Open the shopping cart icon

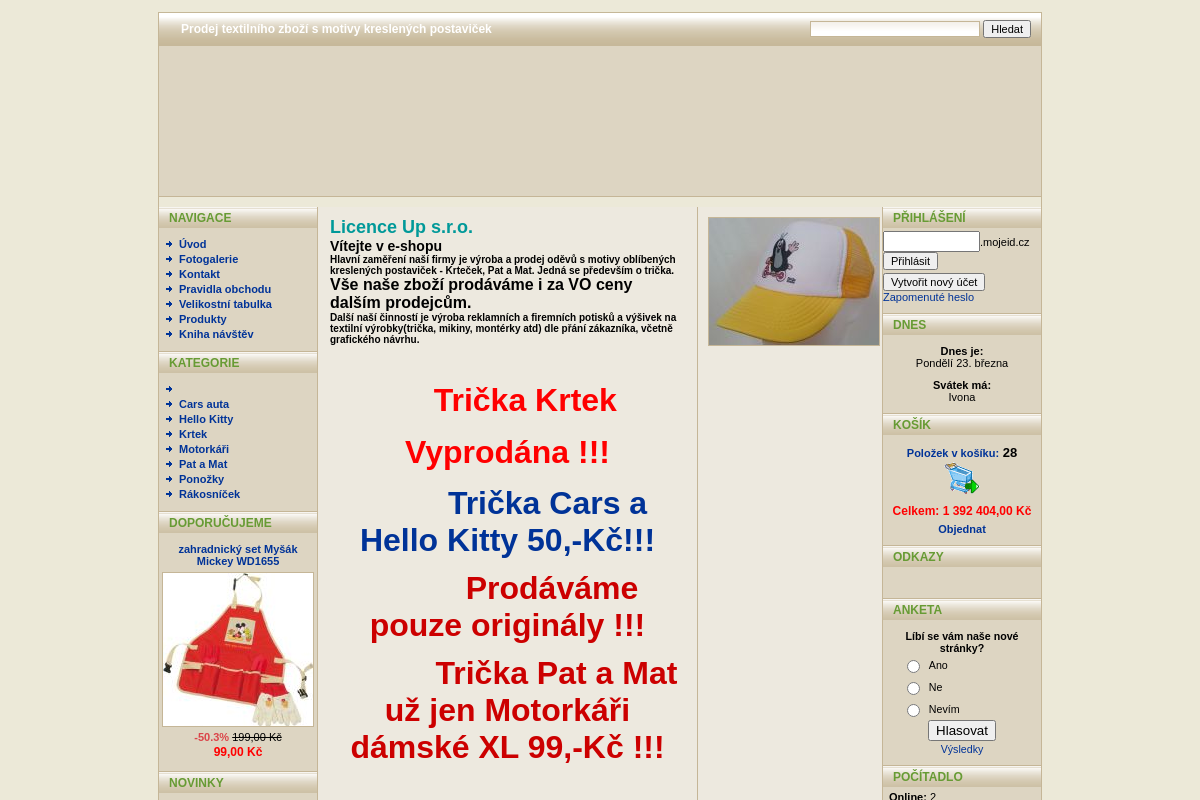962,479
